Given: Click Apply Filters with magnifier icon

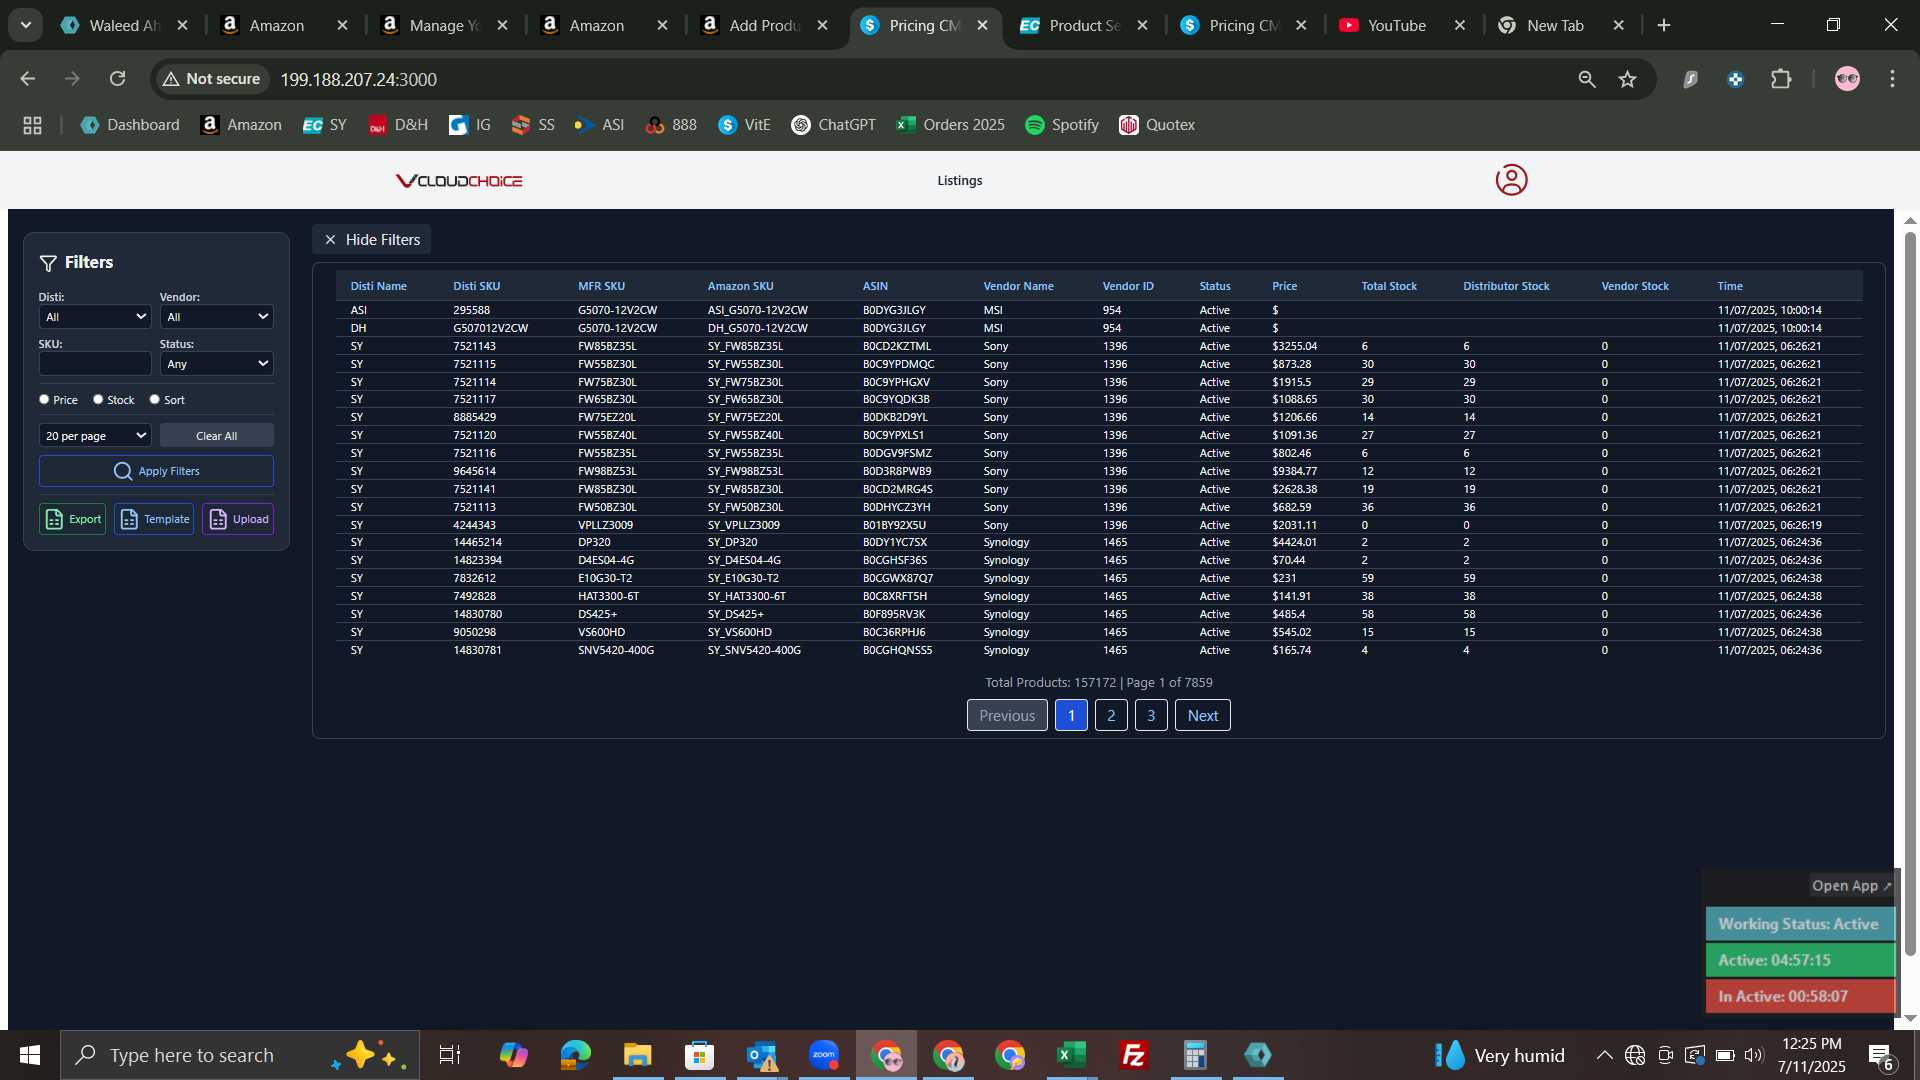Looking at the screenshot, I should 156,471.
